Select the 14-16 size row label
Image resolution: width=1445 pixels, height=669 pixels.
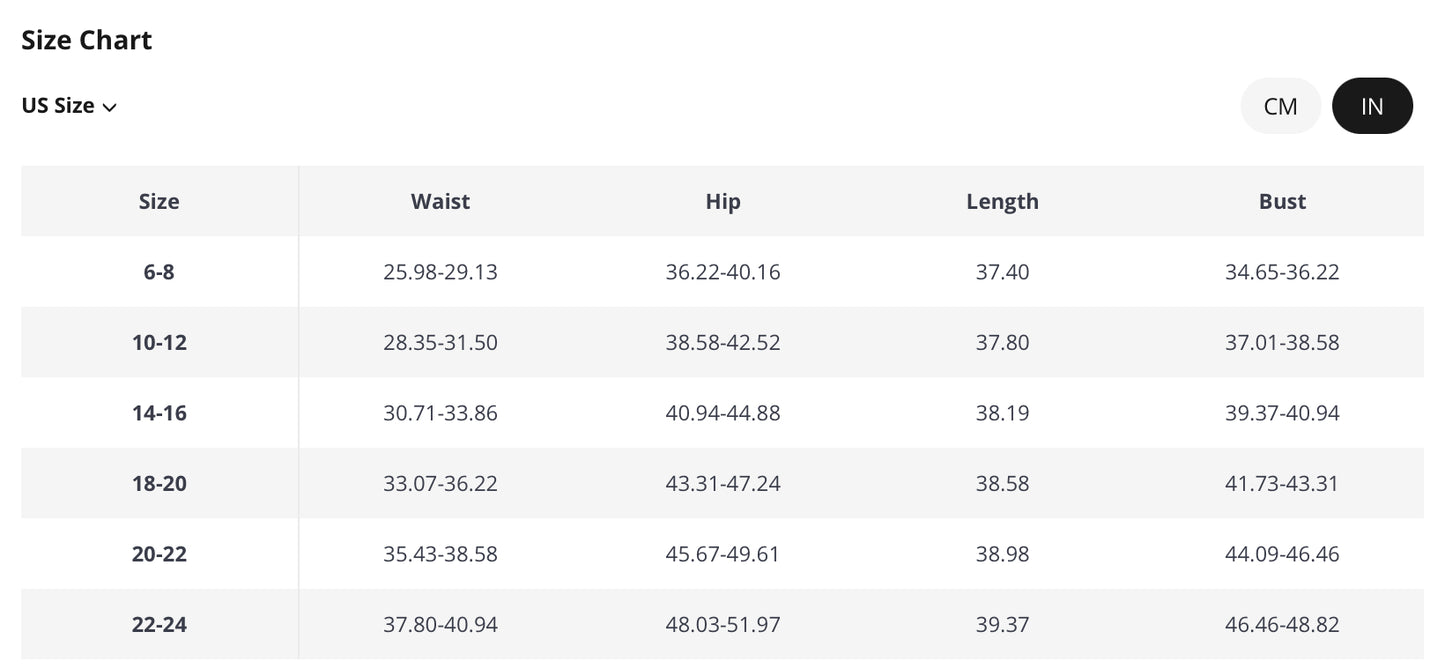pos(159,413)
